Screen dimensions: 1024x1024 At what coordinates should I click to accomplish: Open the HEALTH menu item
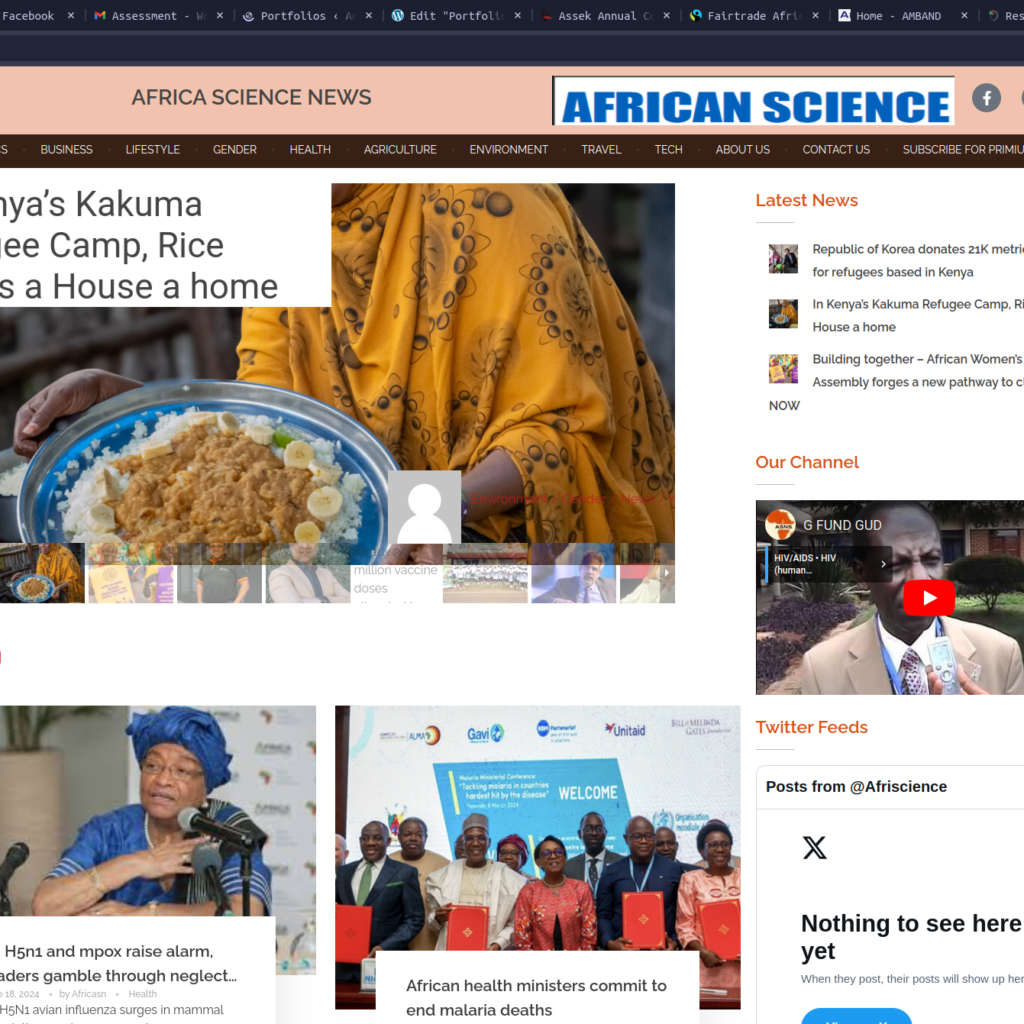310,150
